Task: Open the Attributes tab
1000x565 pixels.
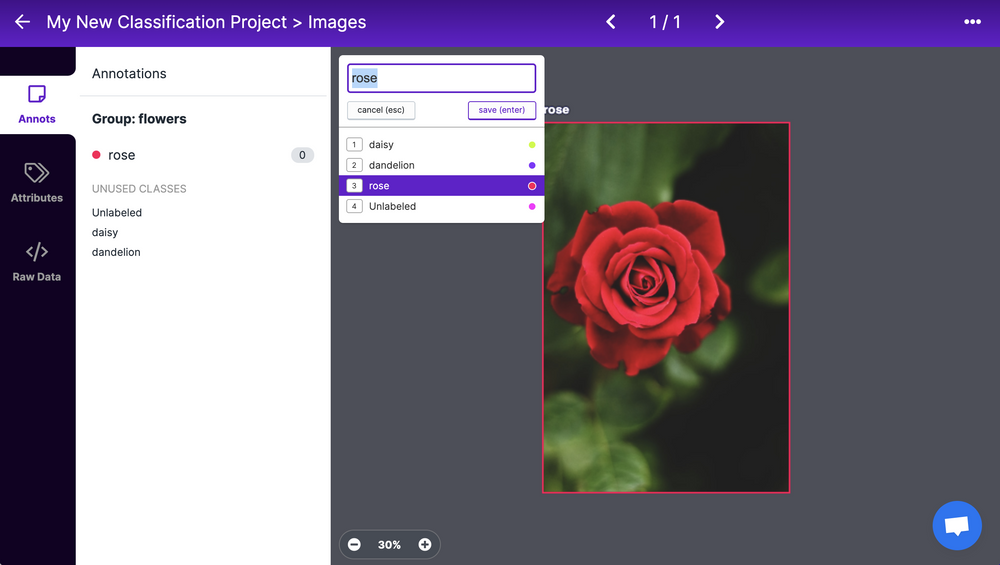Action: (37, 183)
